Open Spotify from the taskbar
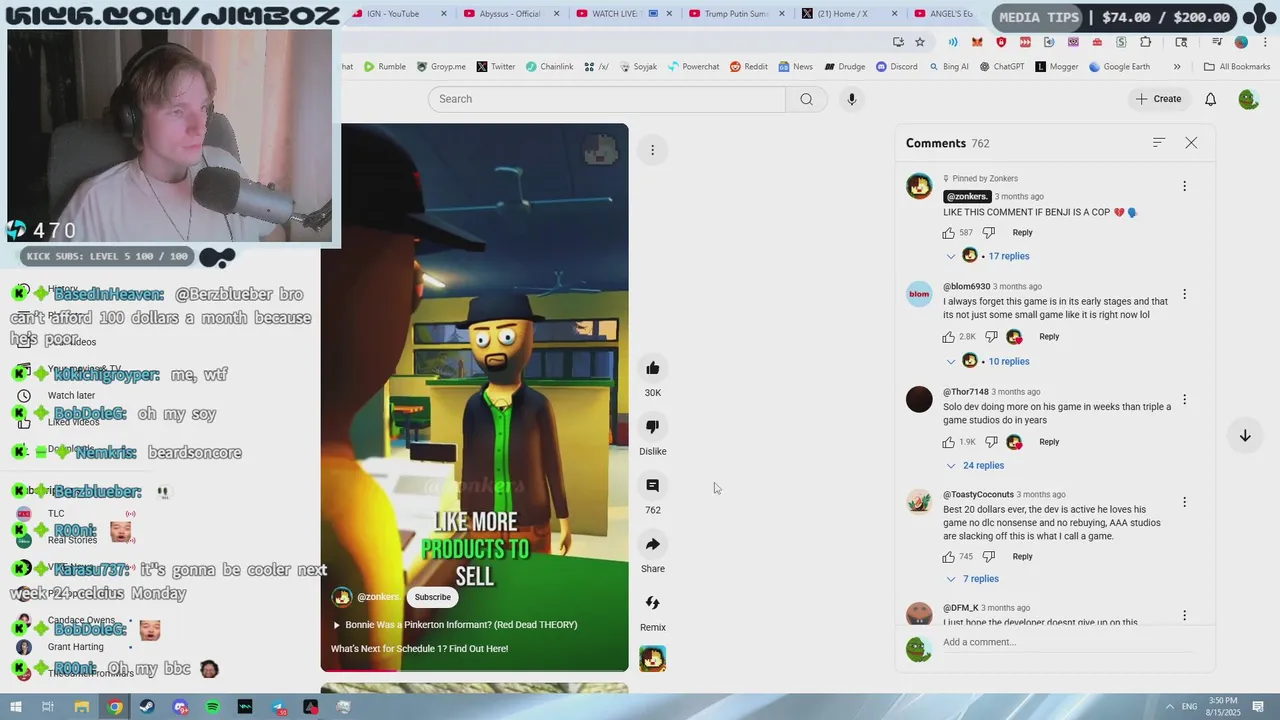The width and height of the screenshot is (1280, 720). pyautogui.click(x=212, y=707)
